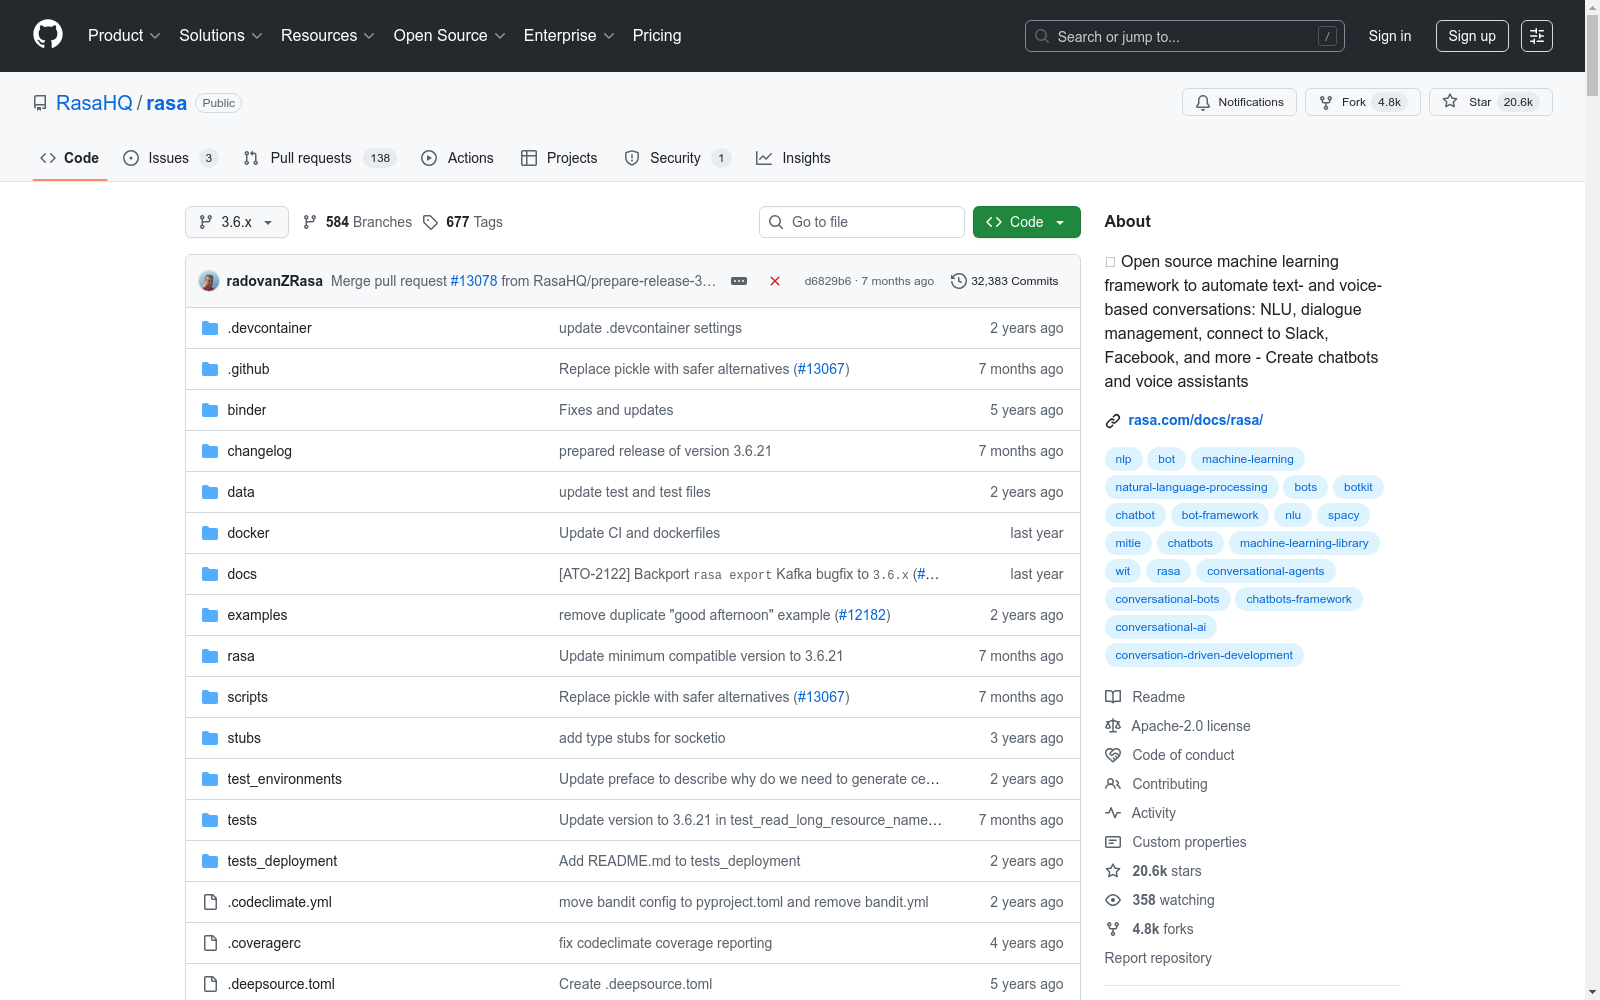Click commit hash d6829b6
The height and width of the screenshot is (1000, 1600).
click(x=828, y=281)
